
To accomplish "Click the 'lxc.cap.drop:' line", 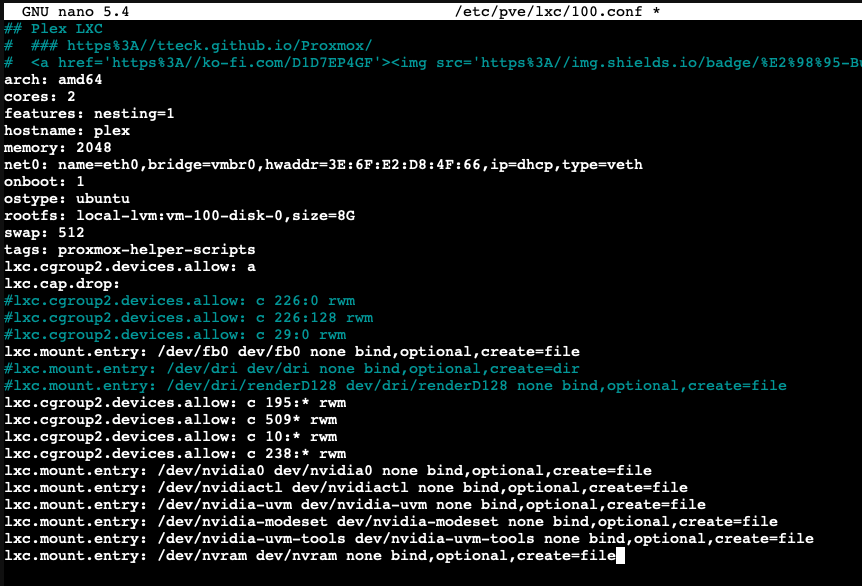I will coord(62,283).
